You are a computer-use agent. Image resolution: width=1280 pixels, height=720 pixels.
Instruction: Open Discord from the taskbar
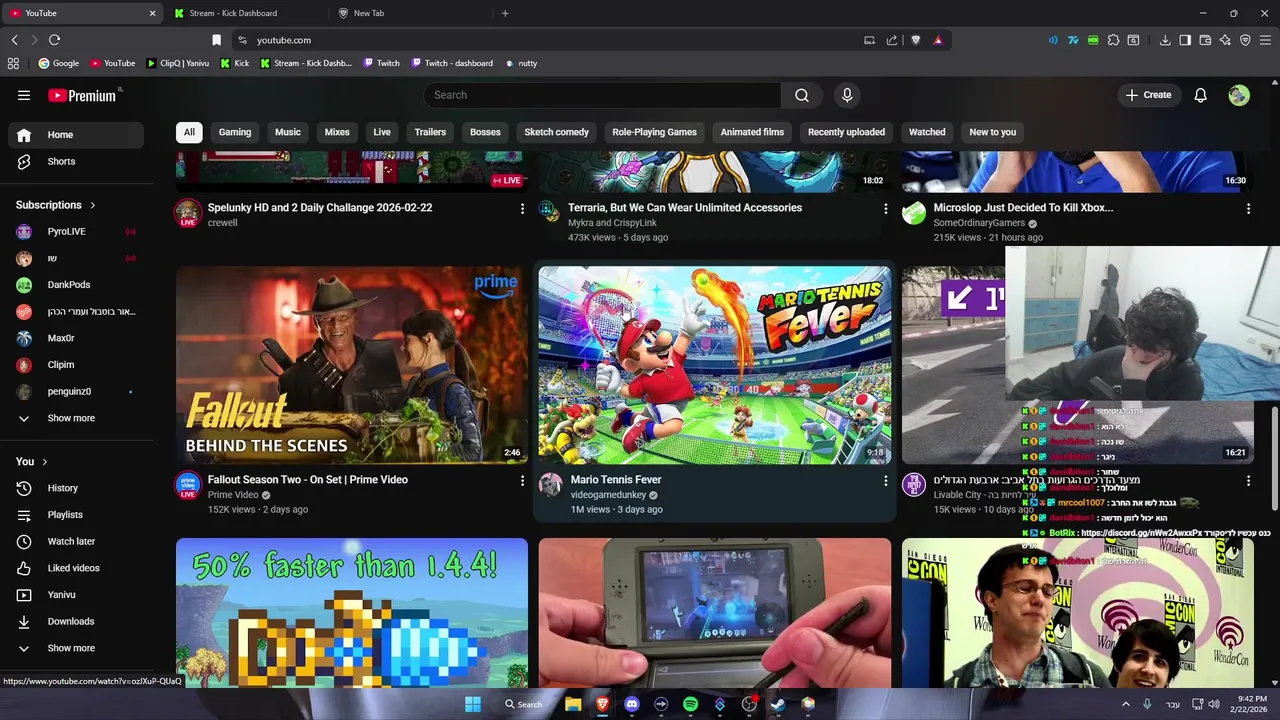pyautogui.click(x=631, y=704)
